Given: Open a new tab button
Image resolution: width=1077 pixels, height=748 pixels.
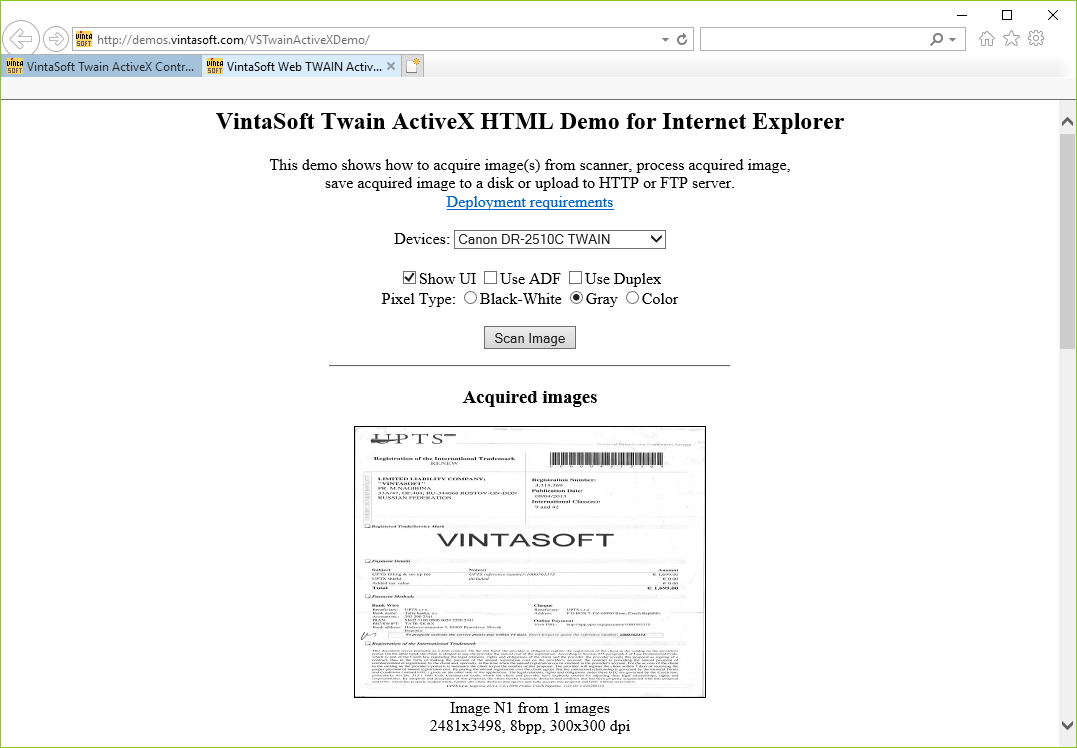Looking at the screenshot, I should click(x=412, y=67).
